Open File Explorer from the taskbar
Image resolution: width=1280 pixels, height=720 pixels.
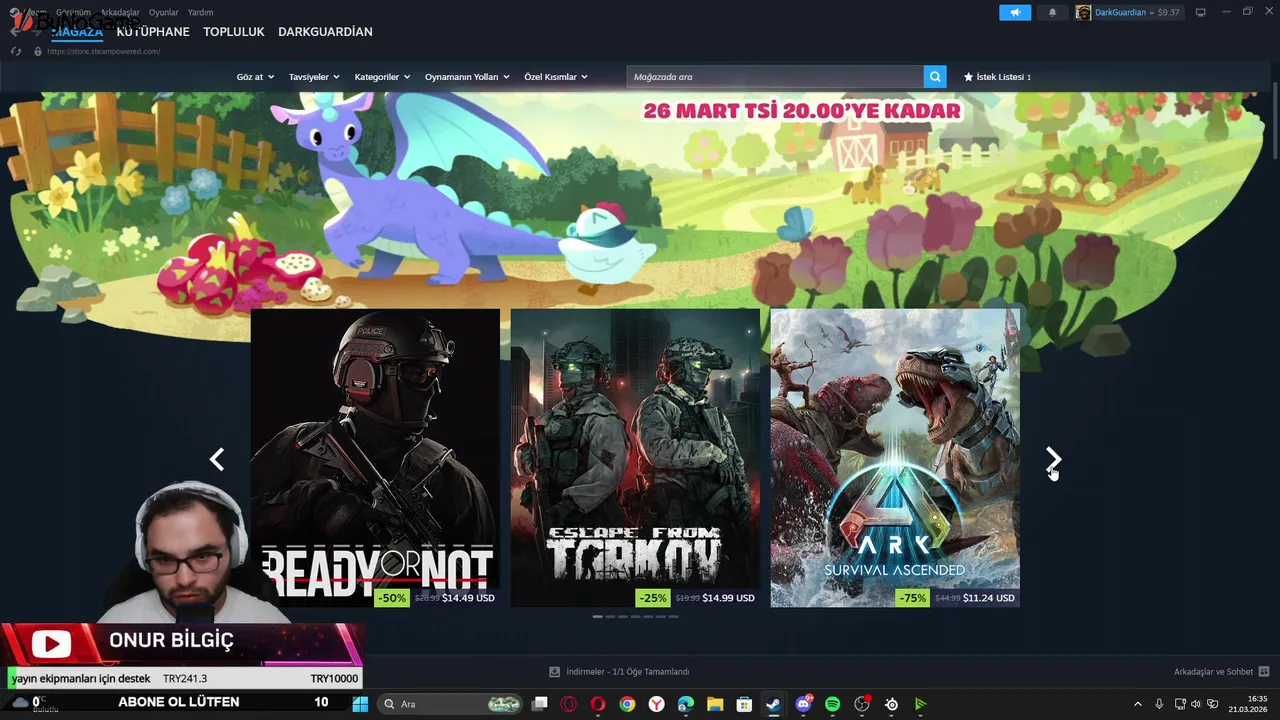715,704
